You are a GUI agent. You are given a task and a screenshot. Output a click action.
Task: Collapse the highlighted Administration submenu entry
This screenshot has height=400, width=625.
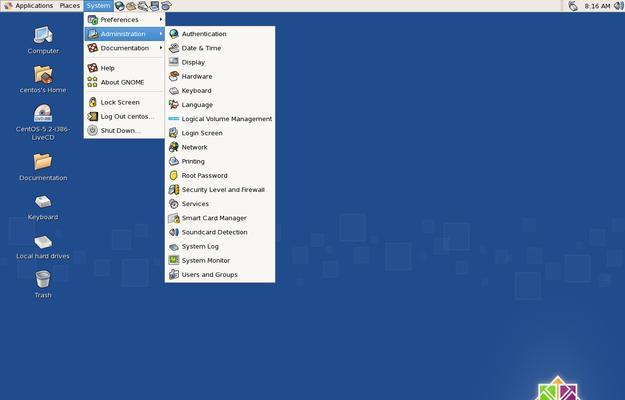pos(125,34)
